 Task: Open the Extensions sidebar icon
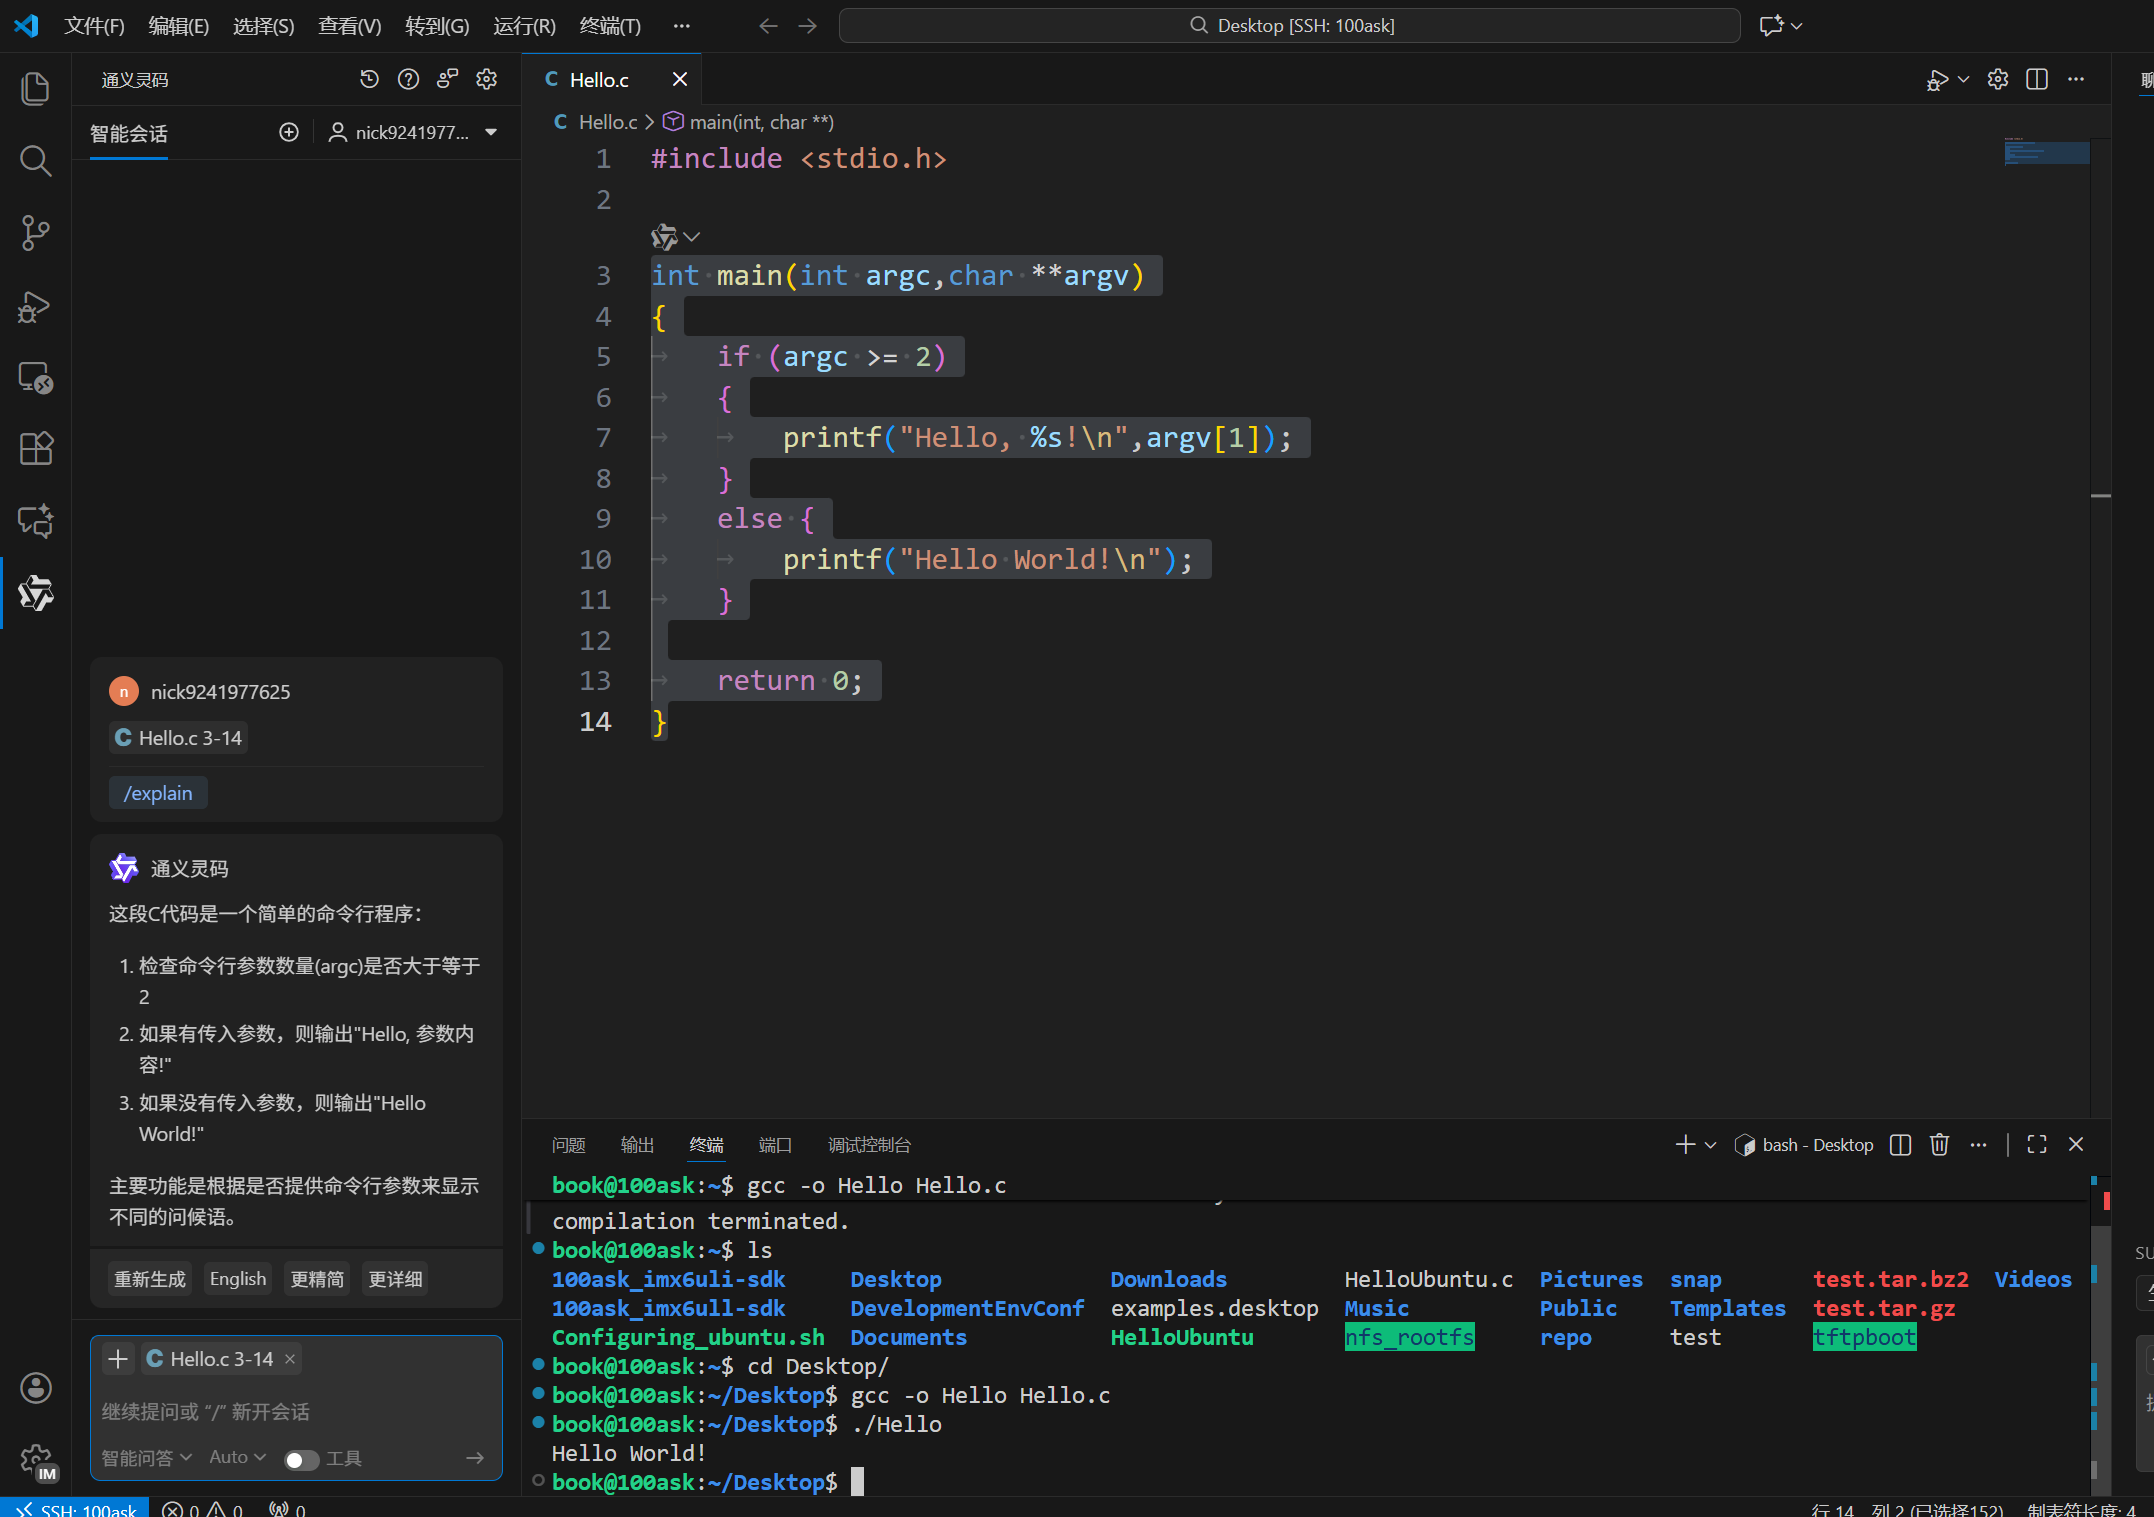click(35, 449)
